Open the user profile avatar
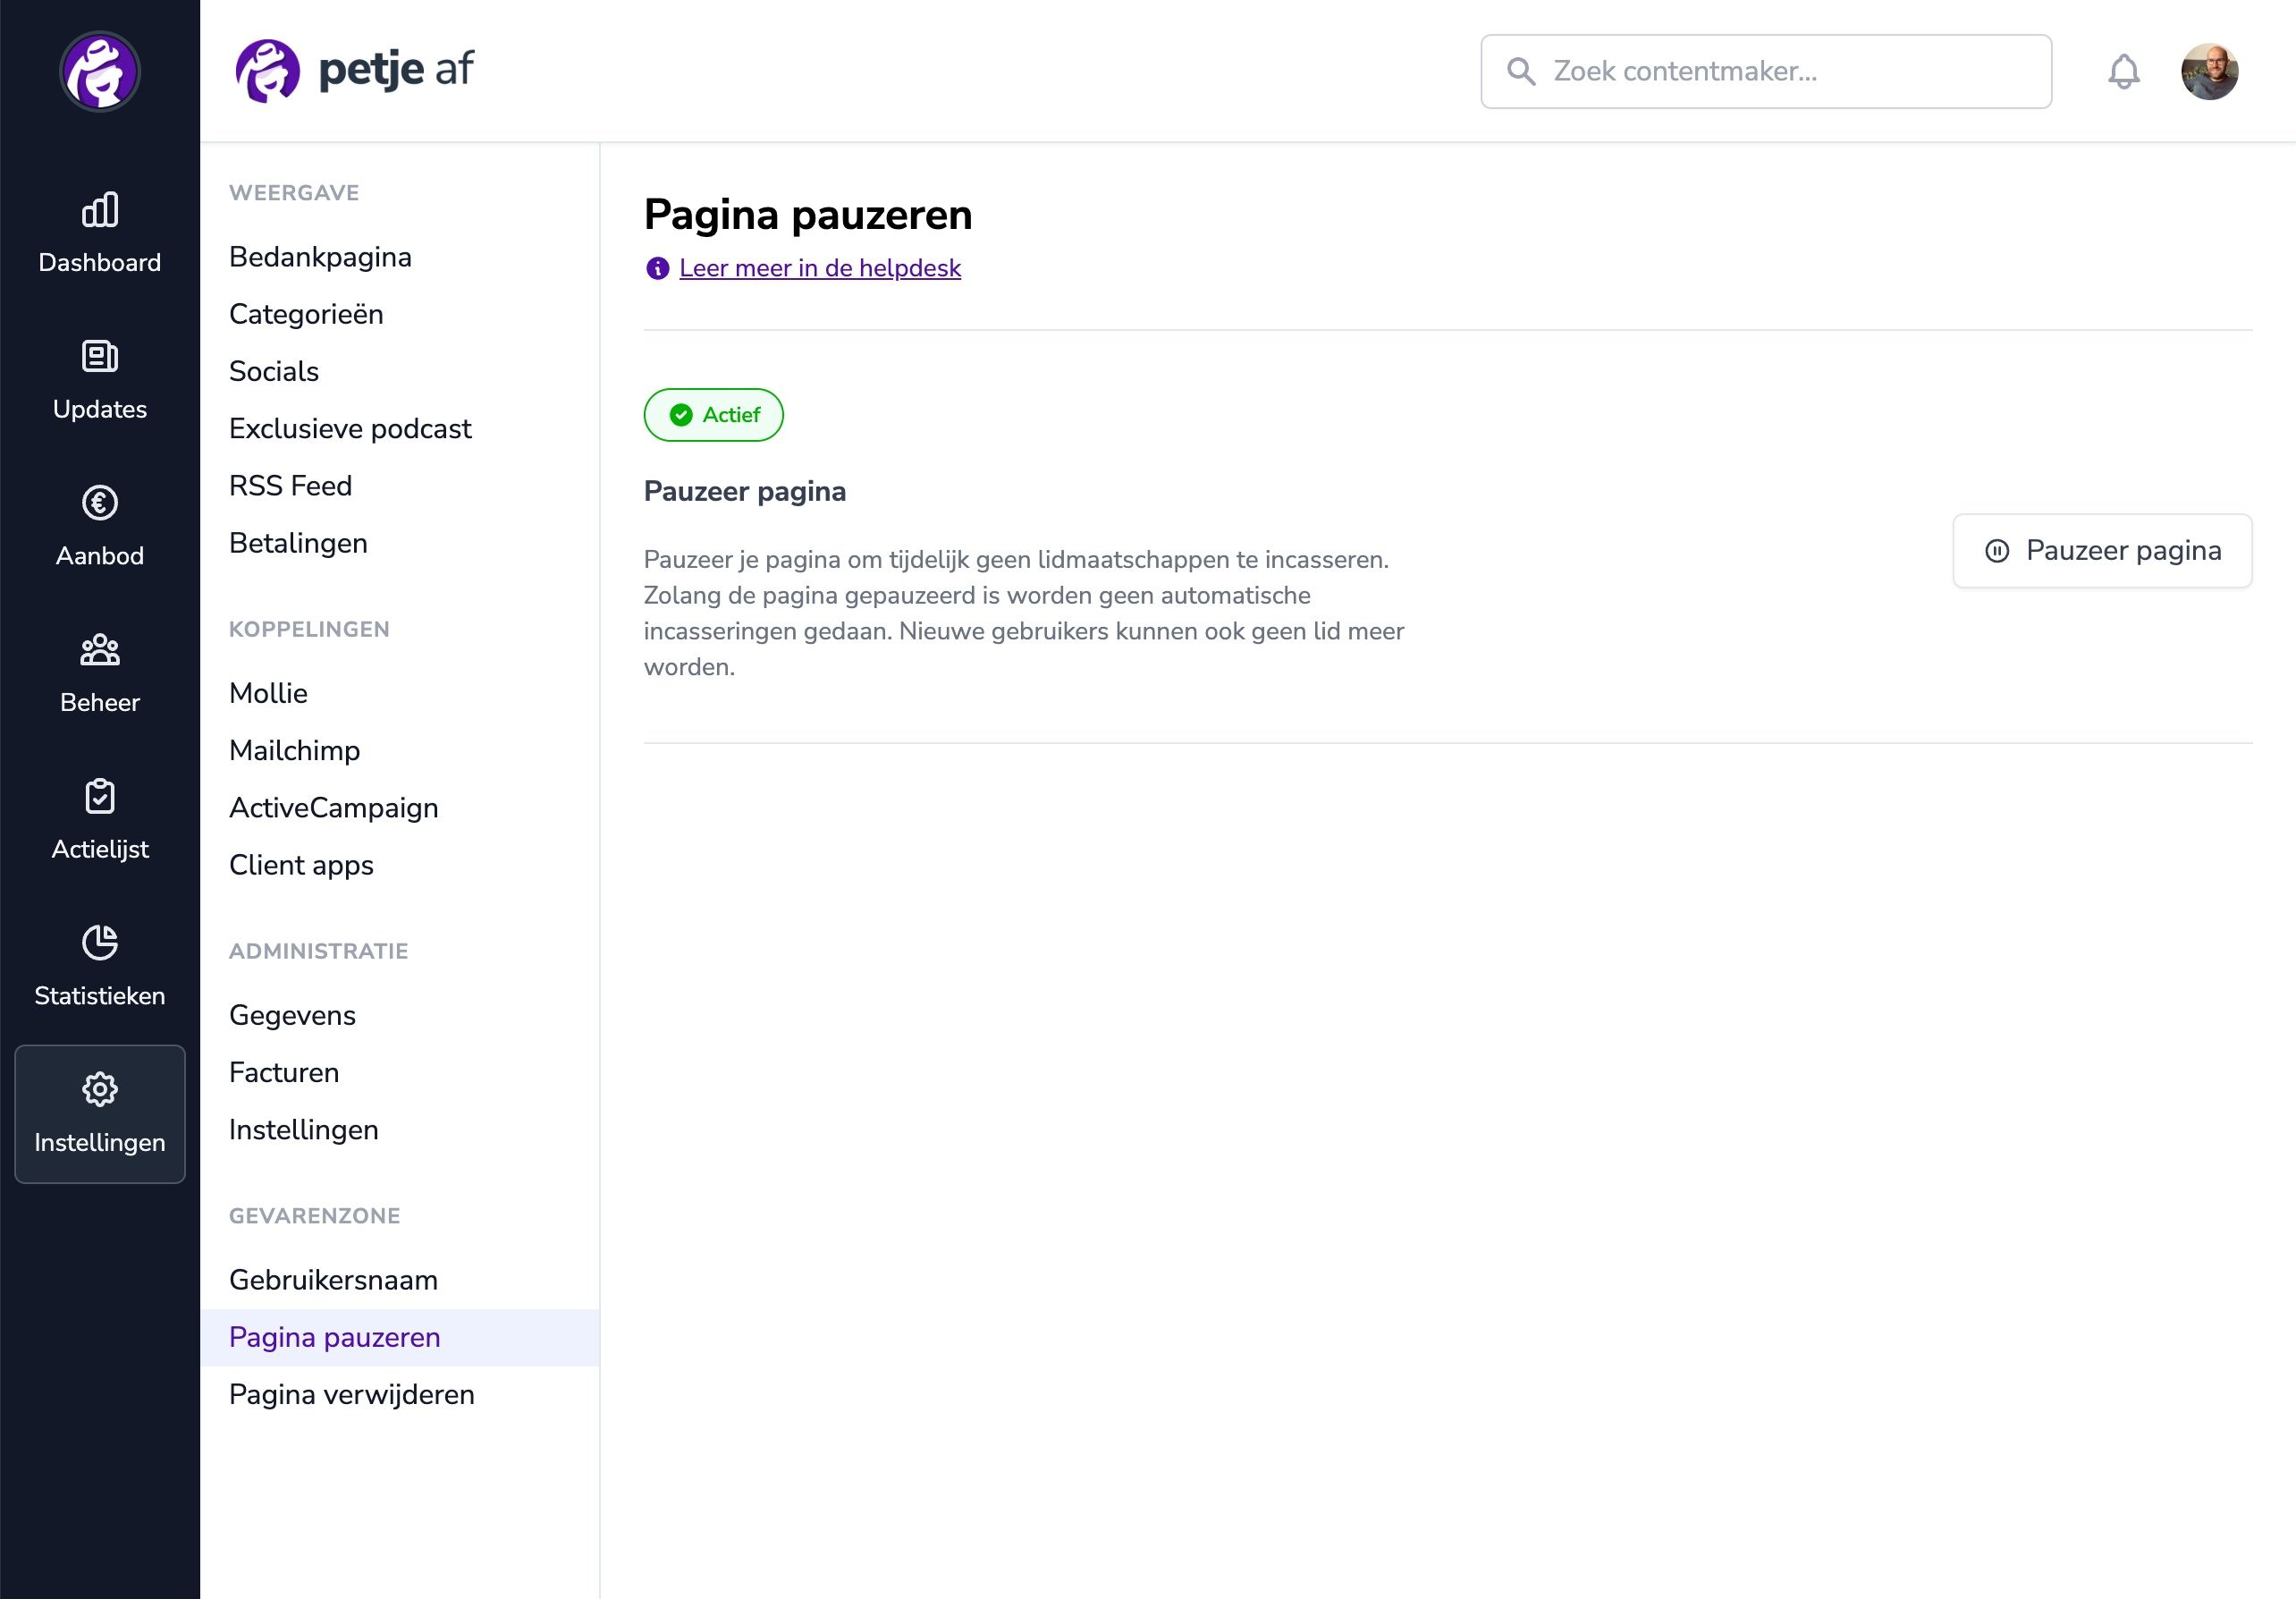 [x=2209, y=72]
